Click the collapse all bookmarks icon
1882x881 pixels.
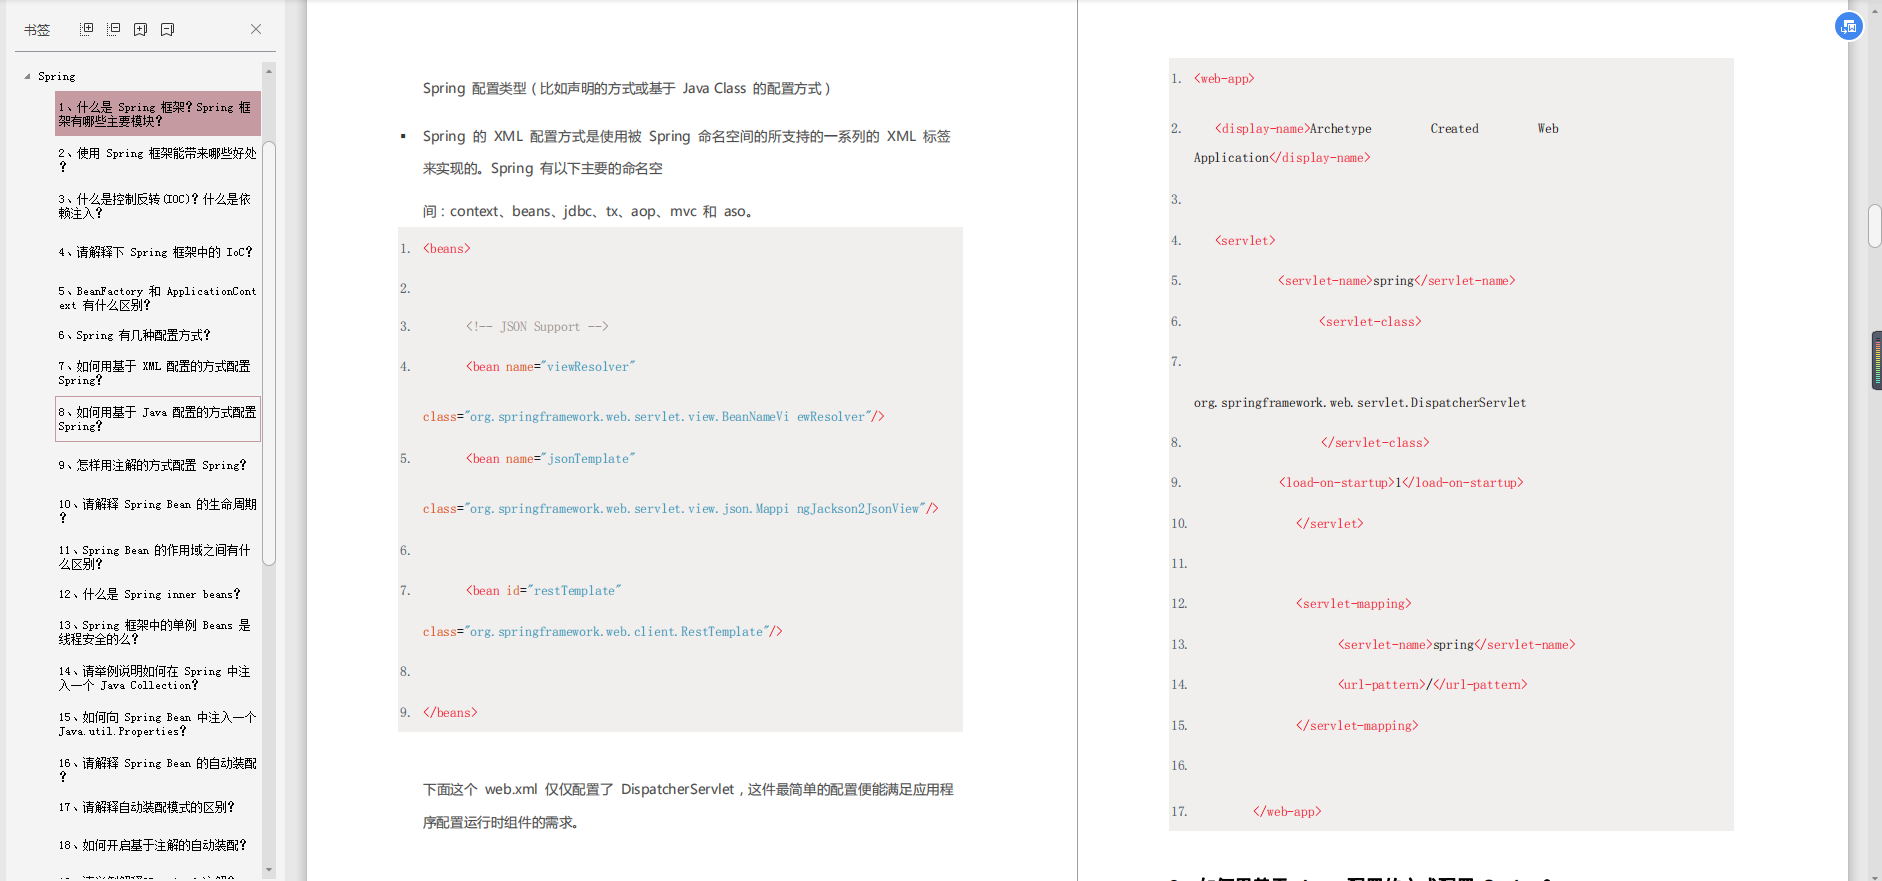(x=114, y=29)
